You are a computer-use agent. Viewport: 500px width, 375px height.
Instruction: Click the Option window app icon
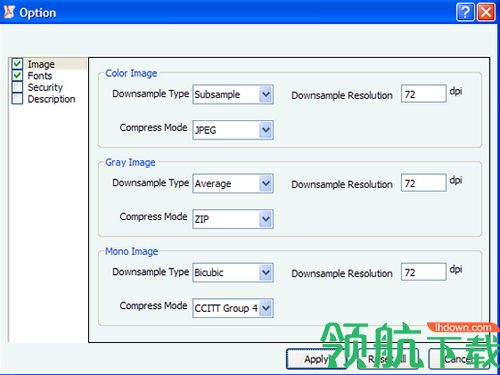click(9, 12)
